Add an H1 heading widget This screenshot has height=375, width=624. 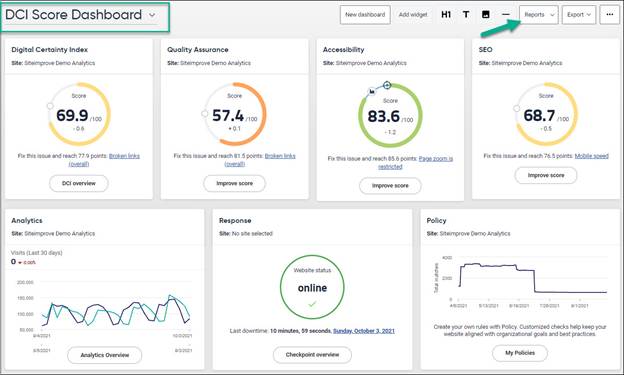pos(446,15)
